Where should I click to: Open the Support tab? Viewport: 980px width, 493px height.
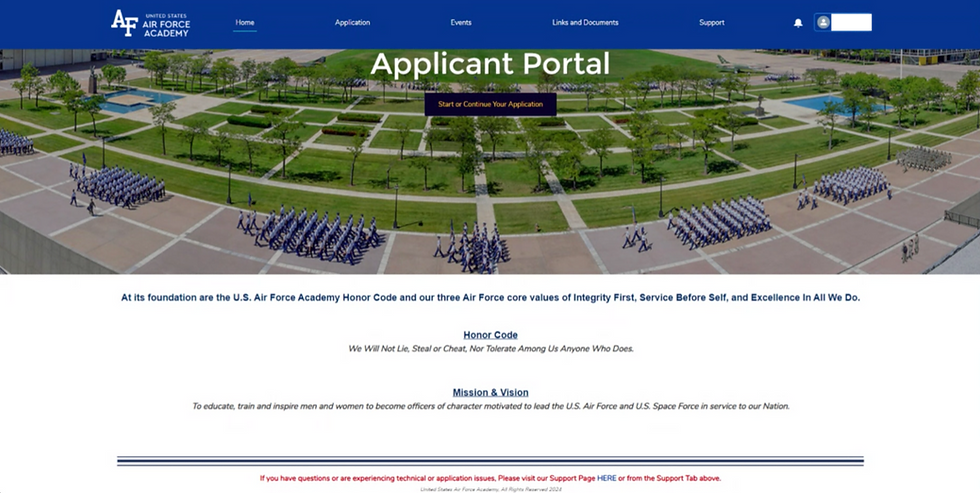tap(712, 22)
